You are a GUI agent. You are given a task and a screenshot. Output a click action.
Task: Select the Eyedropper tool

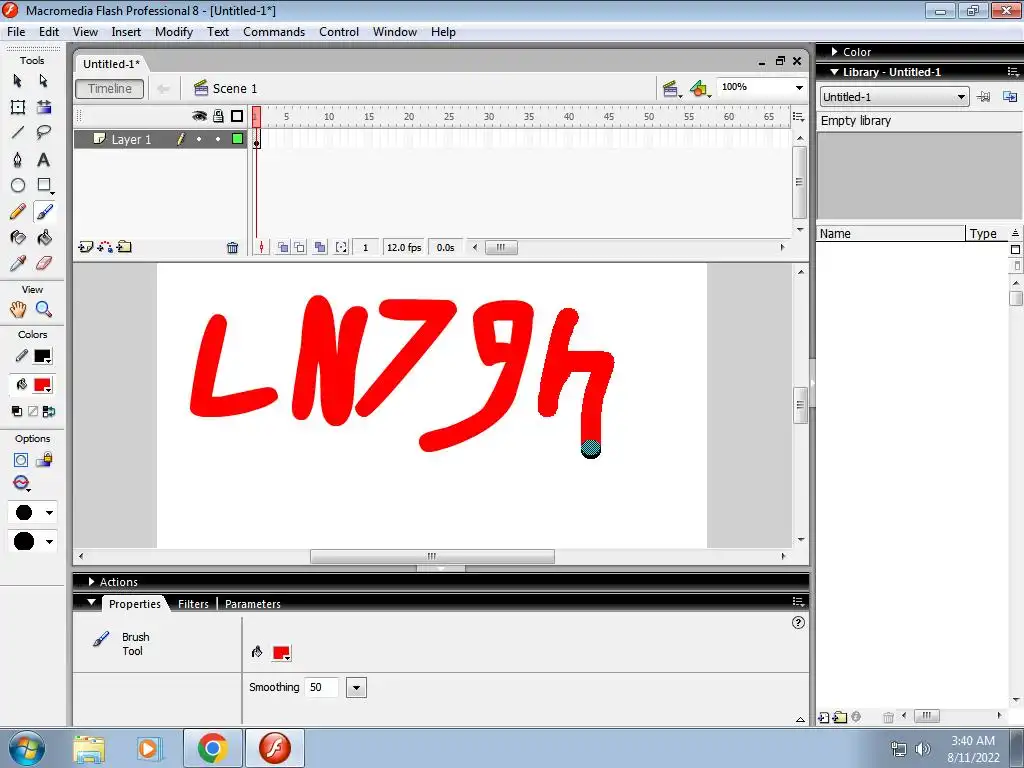(x=18, y=263)
